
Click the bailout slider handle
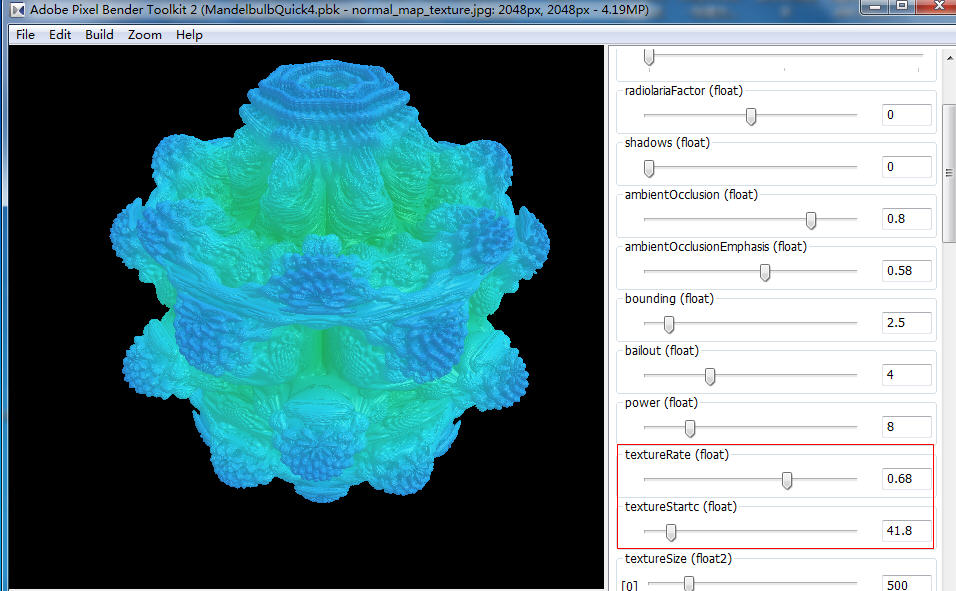point(710,376)
